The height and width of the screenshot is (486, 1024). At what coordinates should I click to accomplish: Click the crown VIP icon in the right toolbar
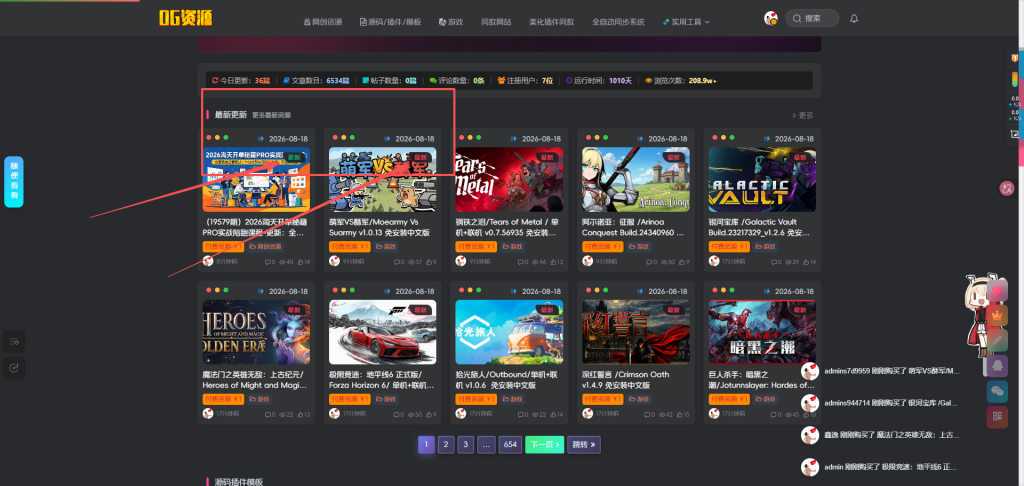(x=997, y=316)
